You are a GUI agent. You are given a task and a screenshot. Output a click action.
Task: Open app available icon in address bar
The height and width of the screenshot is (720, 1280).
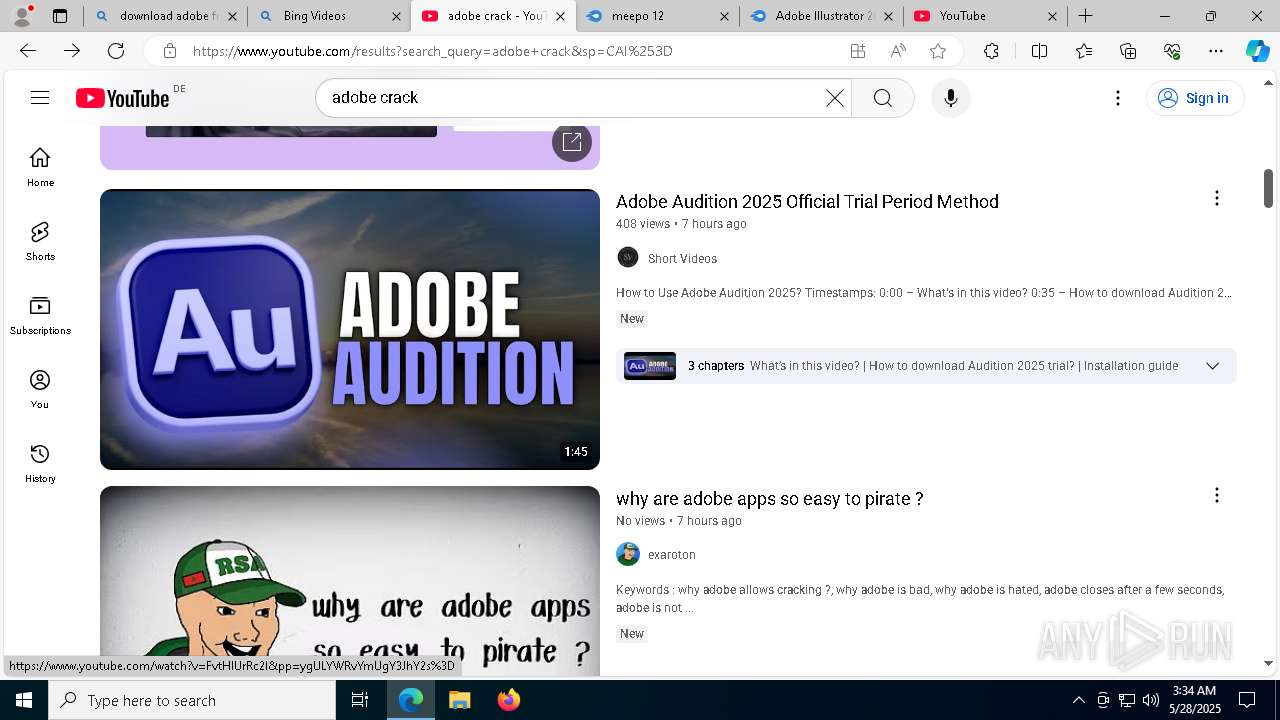click(858, 51)
